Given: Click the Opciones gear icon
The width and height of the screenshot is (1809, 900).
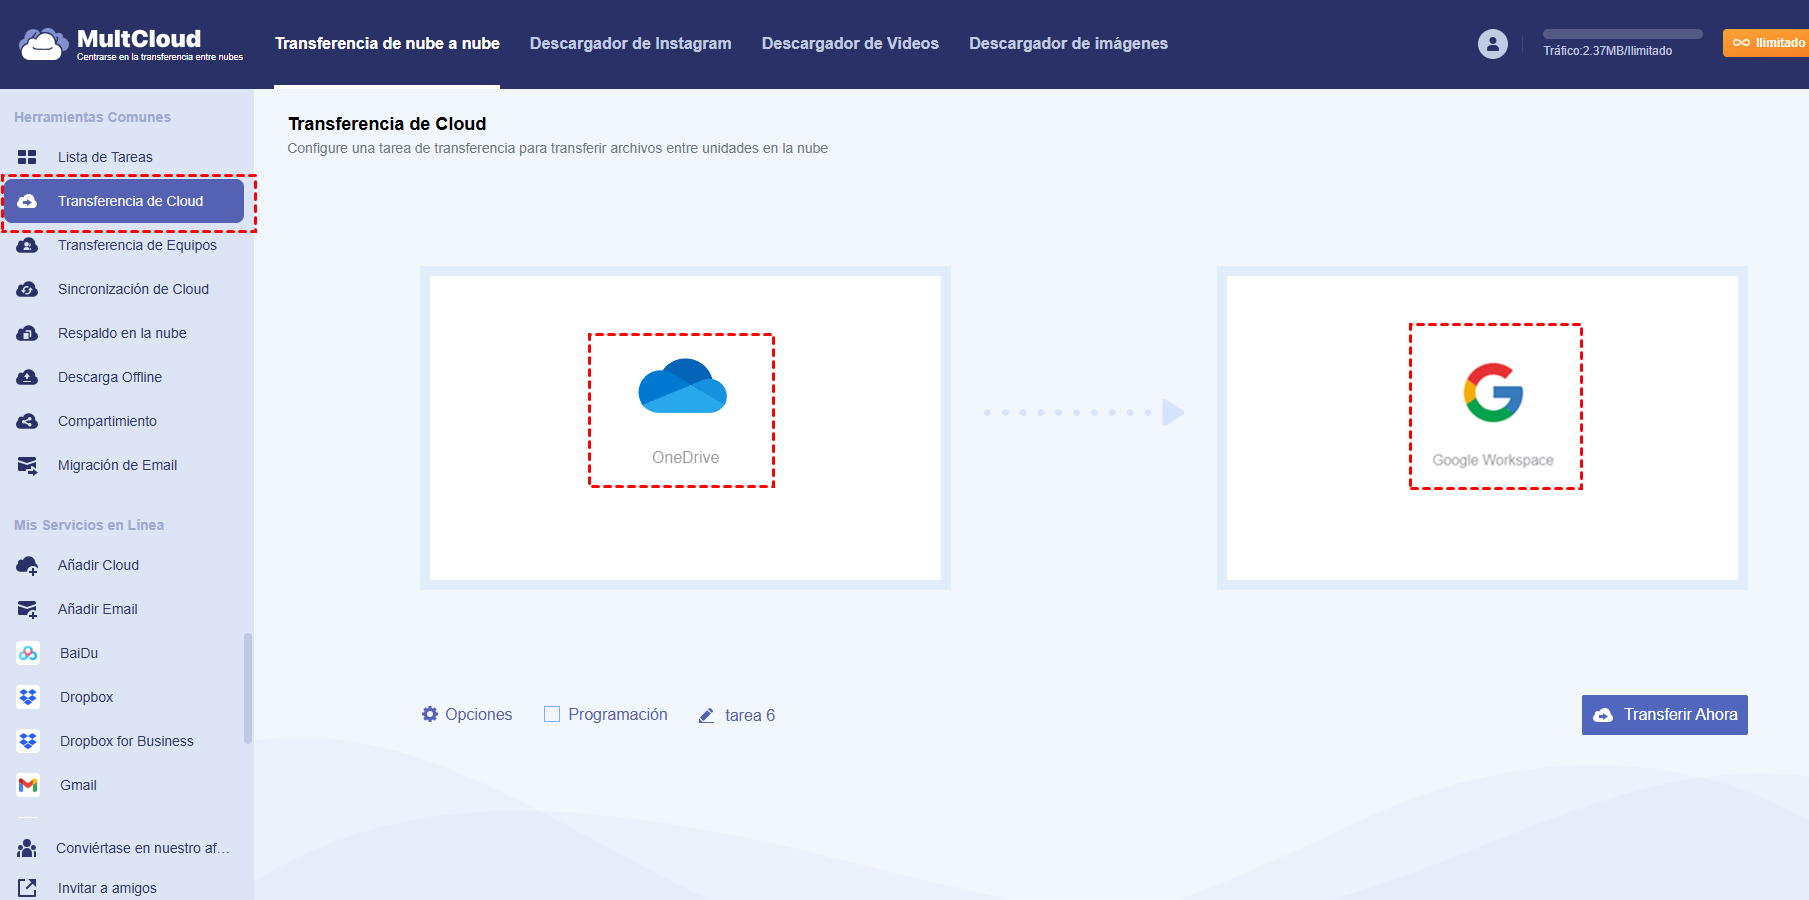Looking at the screenshot, I should (430, 714).
